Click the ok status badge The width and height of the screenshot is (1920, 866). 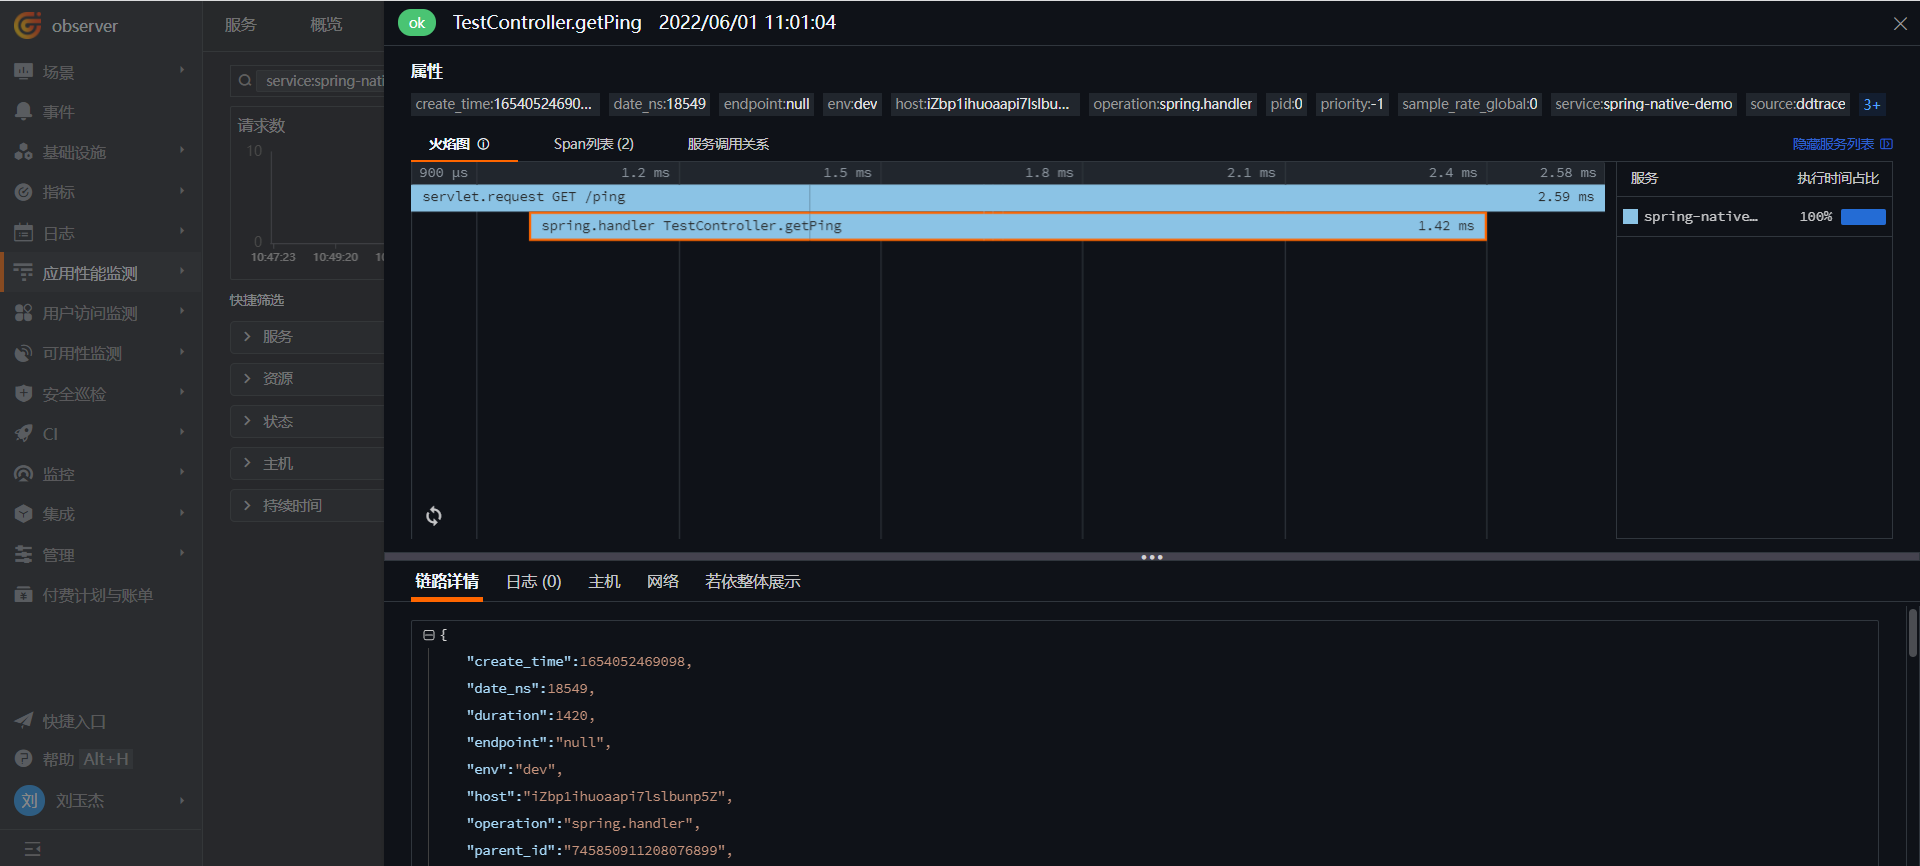point(417,23)
